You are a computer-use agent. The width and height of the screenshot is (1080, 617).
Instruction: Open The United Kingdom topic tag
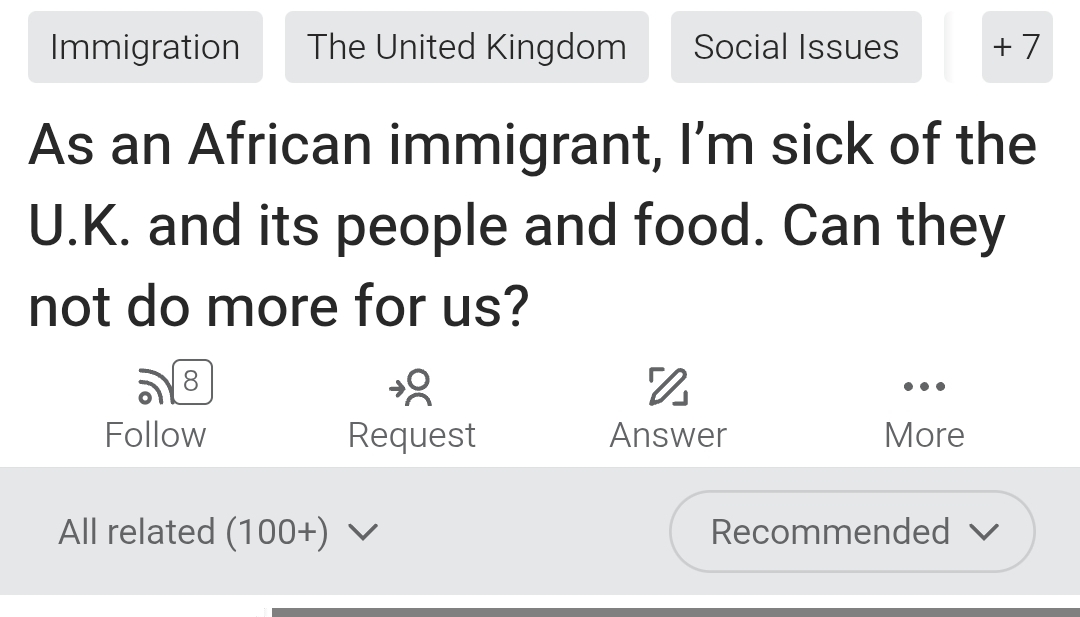click(466, 47)
